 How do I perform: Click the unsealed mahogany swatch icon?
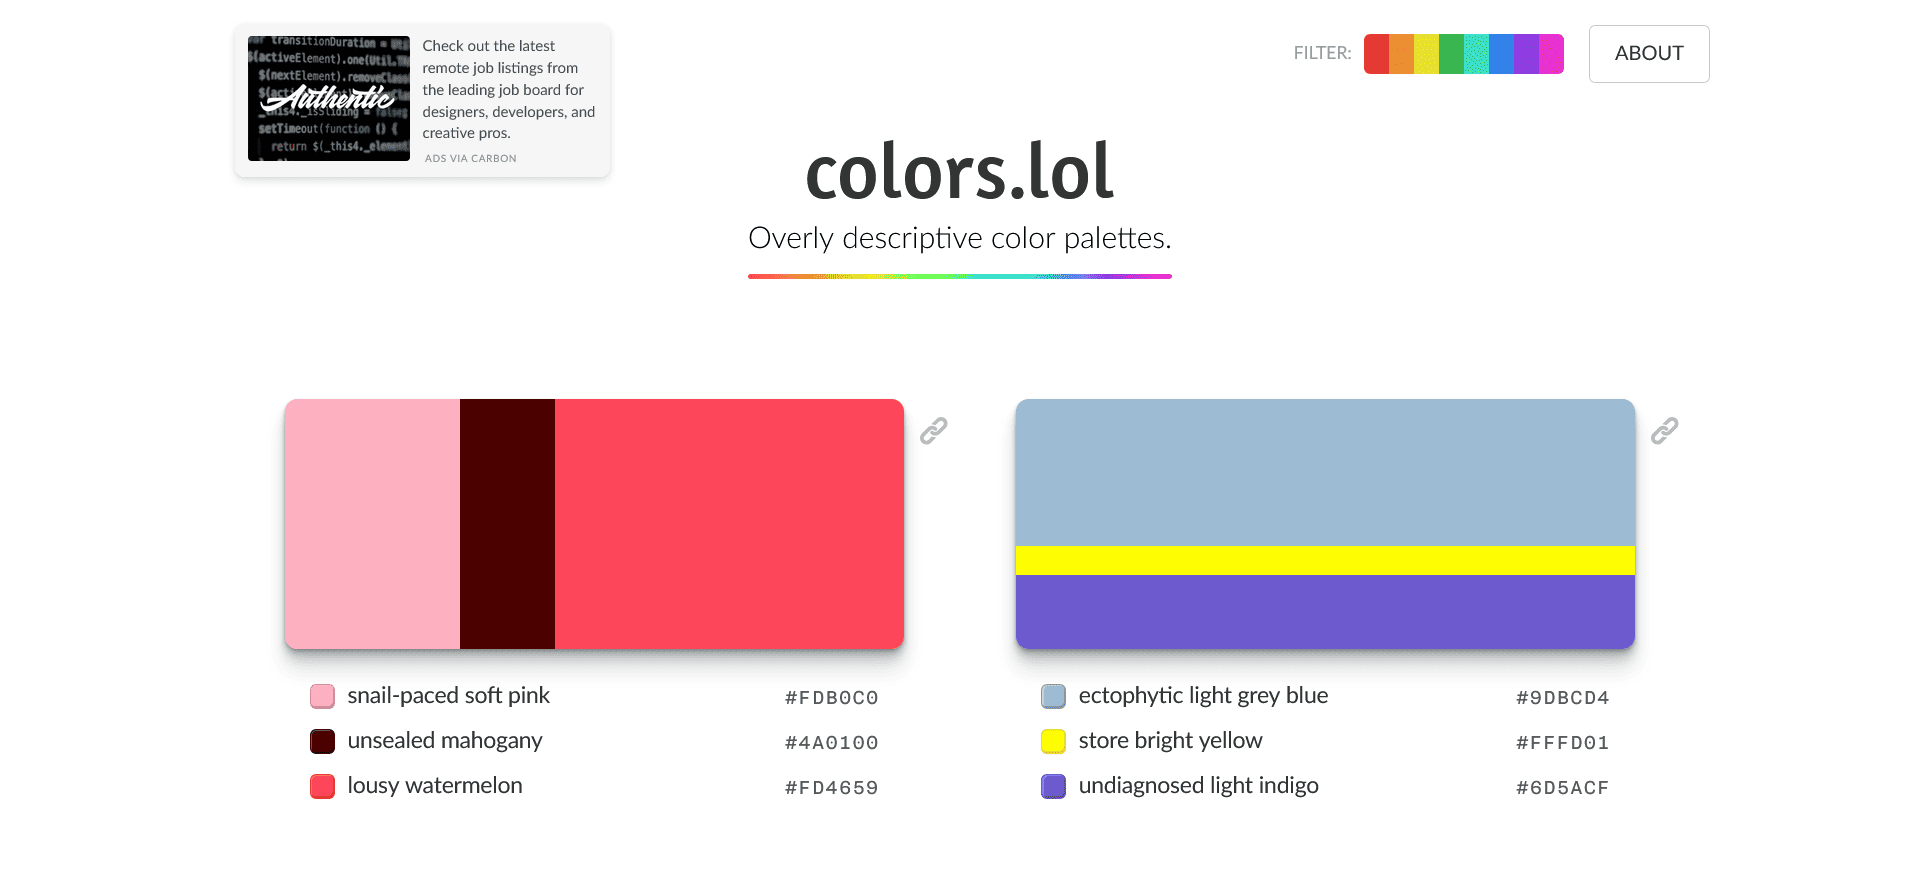click(x=322, y=741)
